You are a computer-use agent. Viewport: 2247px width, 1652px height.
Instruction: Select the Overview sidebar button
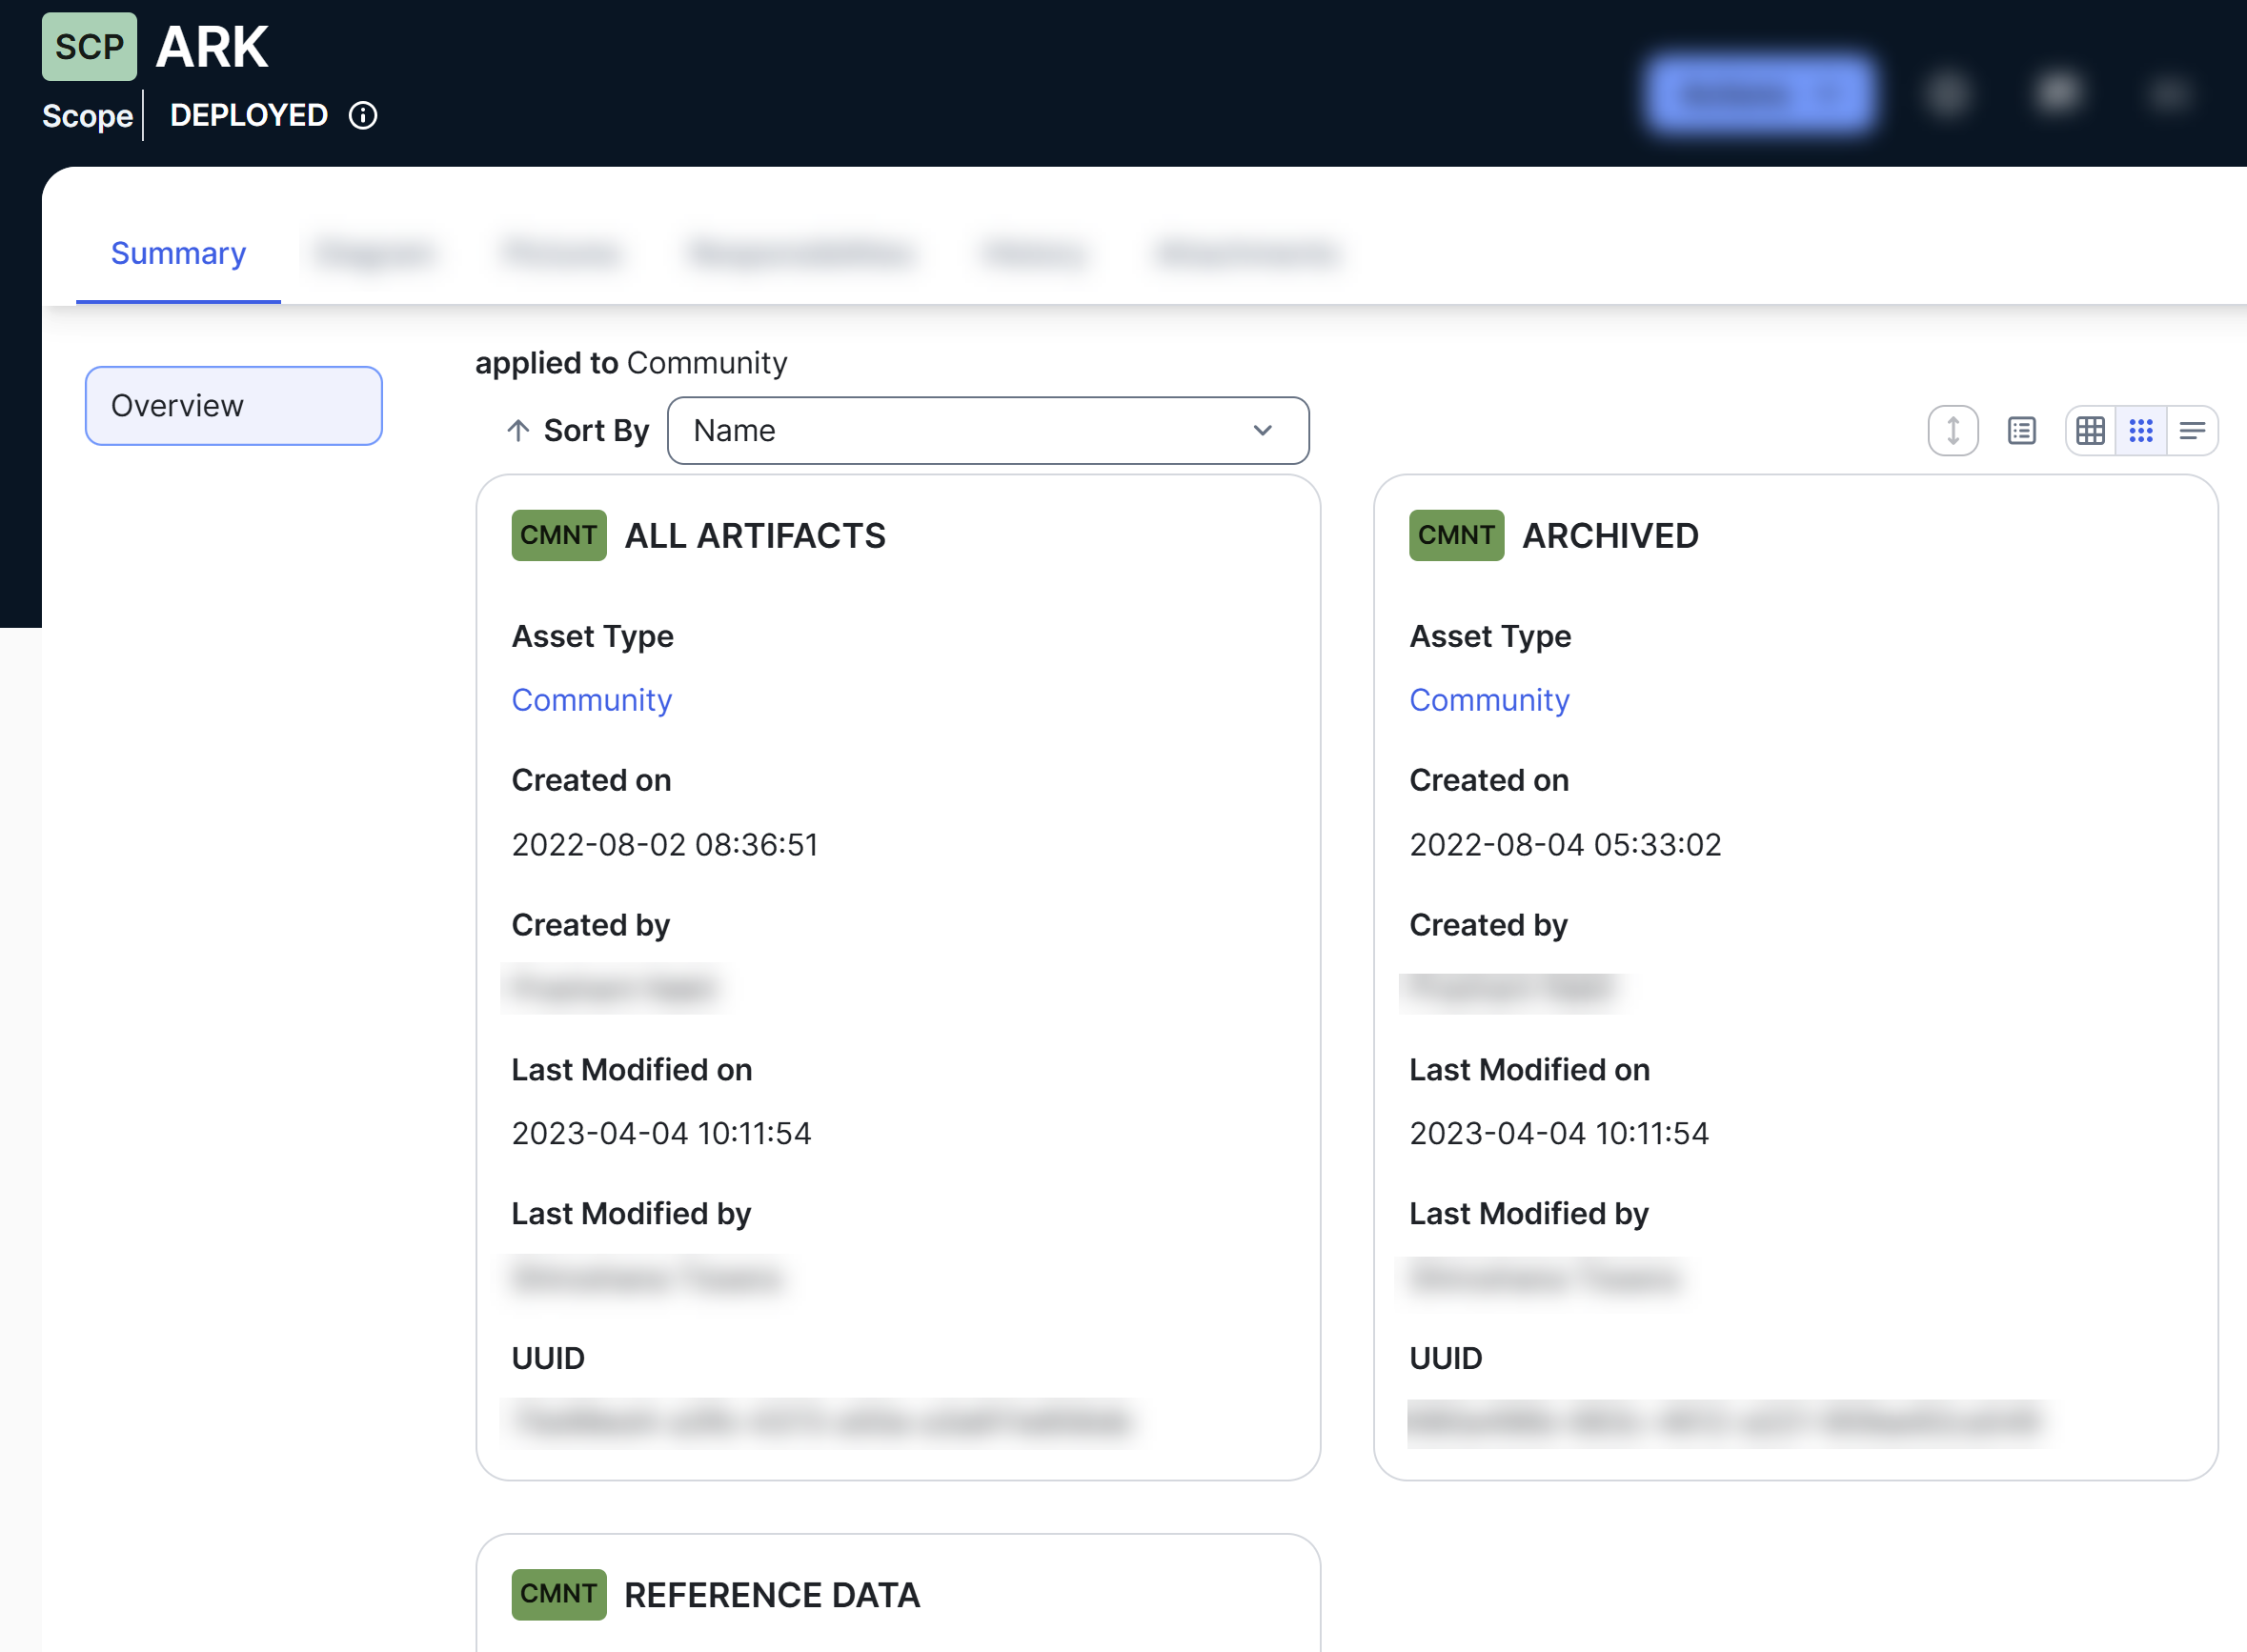point(235,405)
